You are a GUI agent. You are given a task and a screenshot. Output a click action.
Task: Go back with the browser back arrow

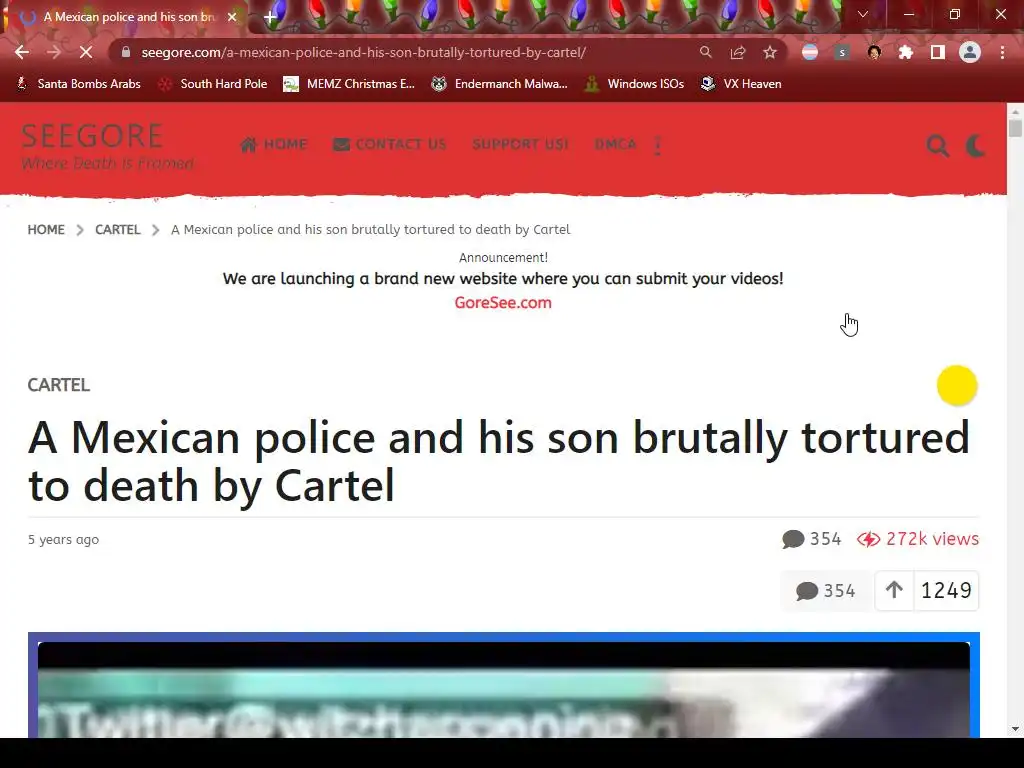tap(22, 52)
